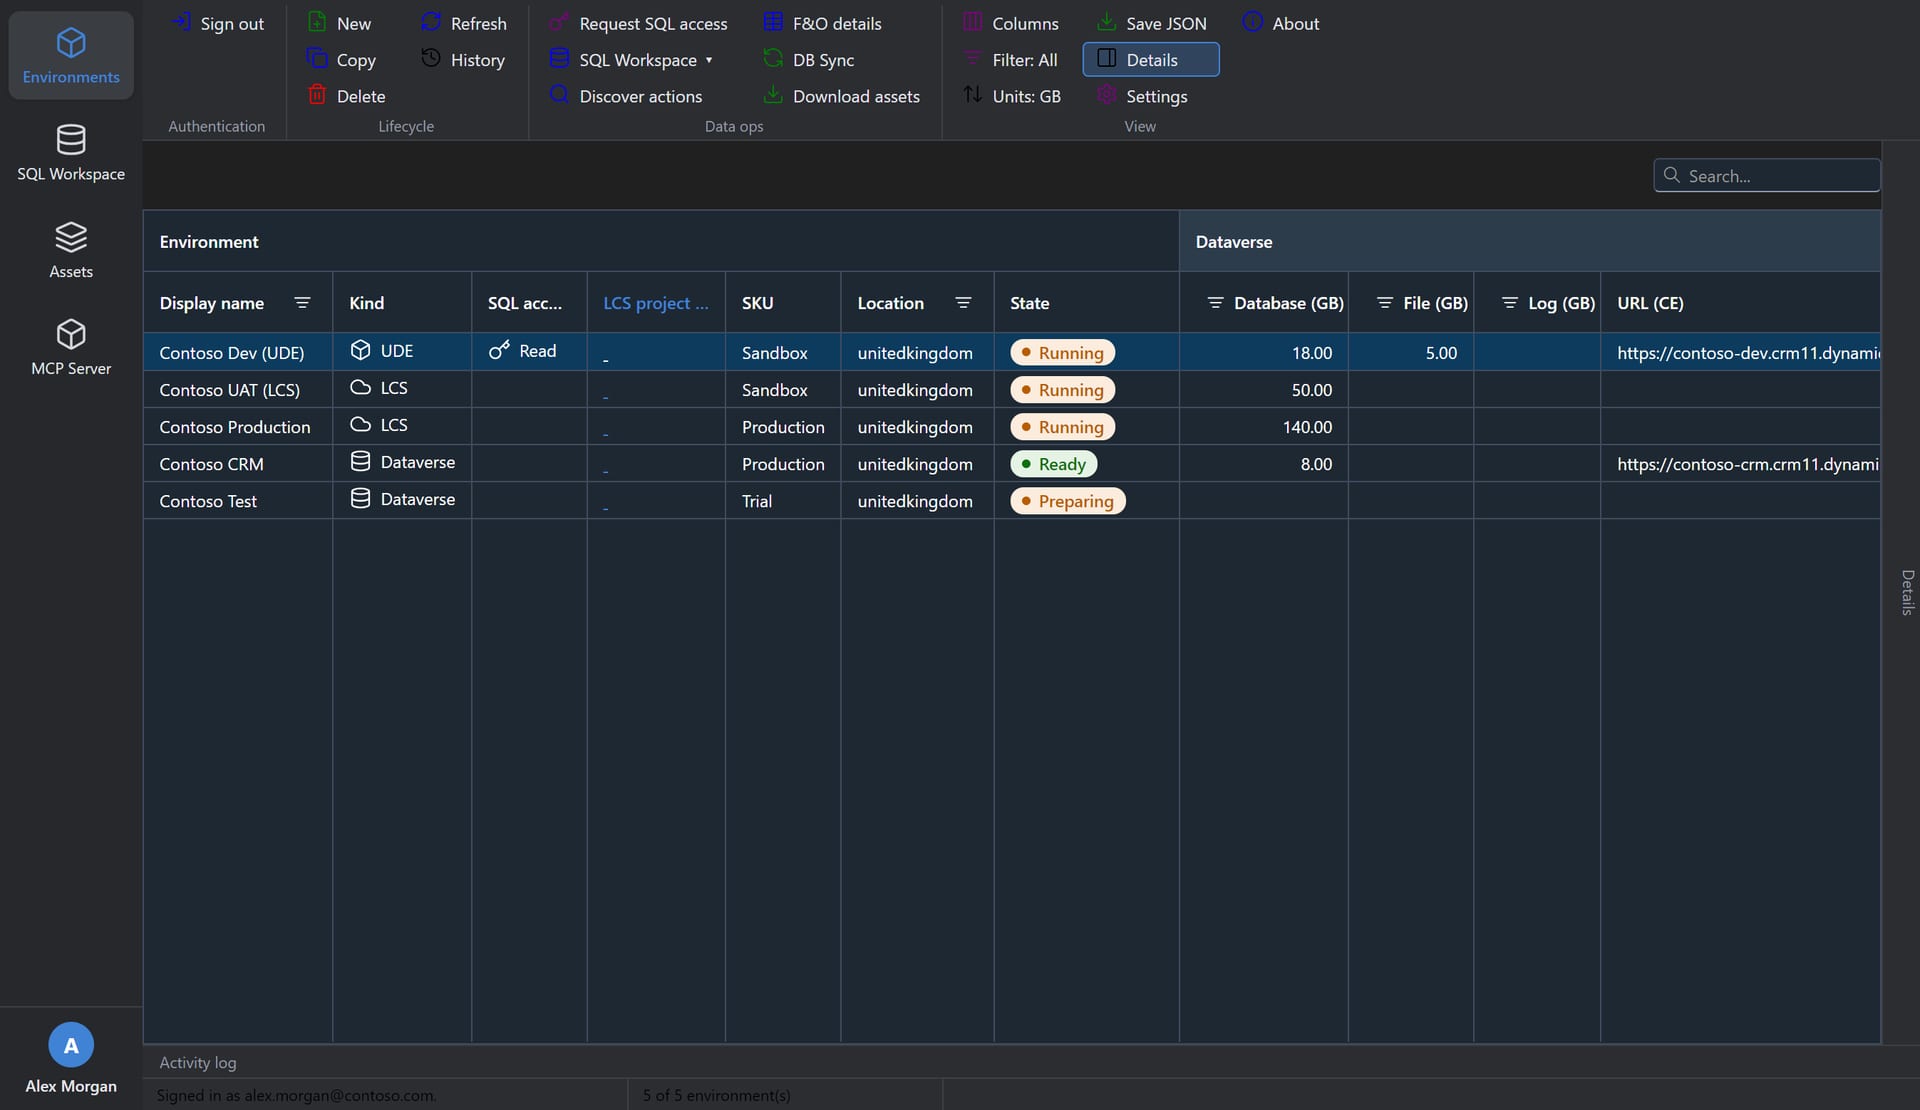Screen dimensions: 1920x1110
Task: Go to Assets in the sidebar
Action: point(71,250)
